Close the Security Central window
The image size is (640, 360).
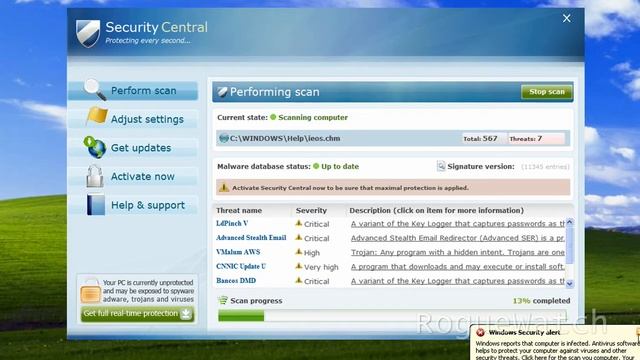(567, 18)
